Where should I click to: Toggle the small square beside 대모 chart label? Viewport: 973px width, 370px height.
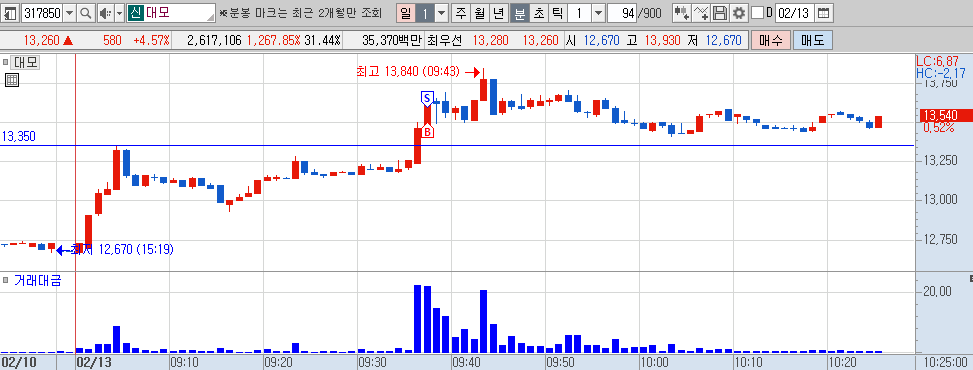tap(6, 62)
